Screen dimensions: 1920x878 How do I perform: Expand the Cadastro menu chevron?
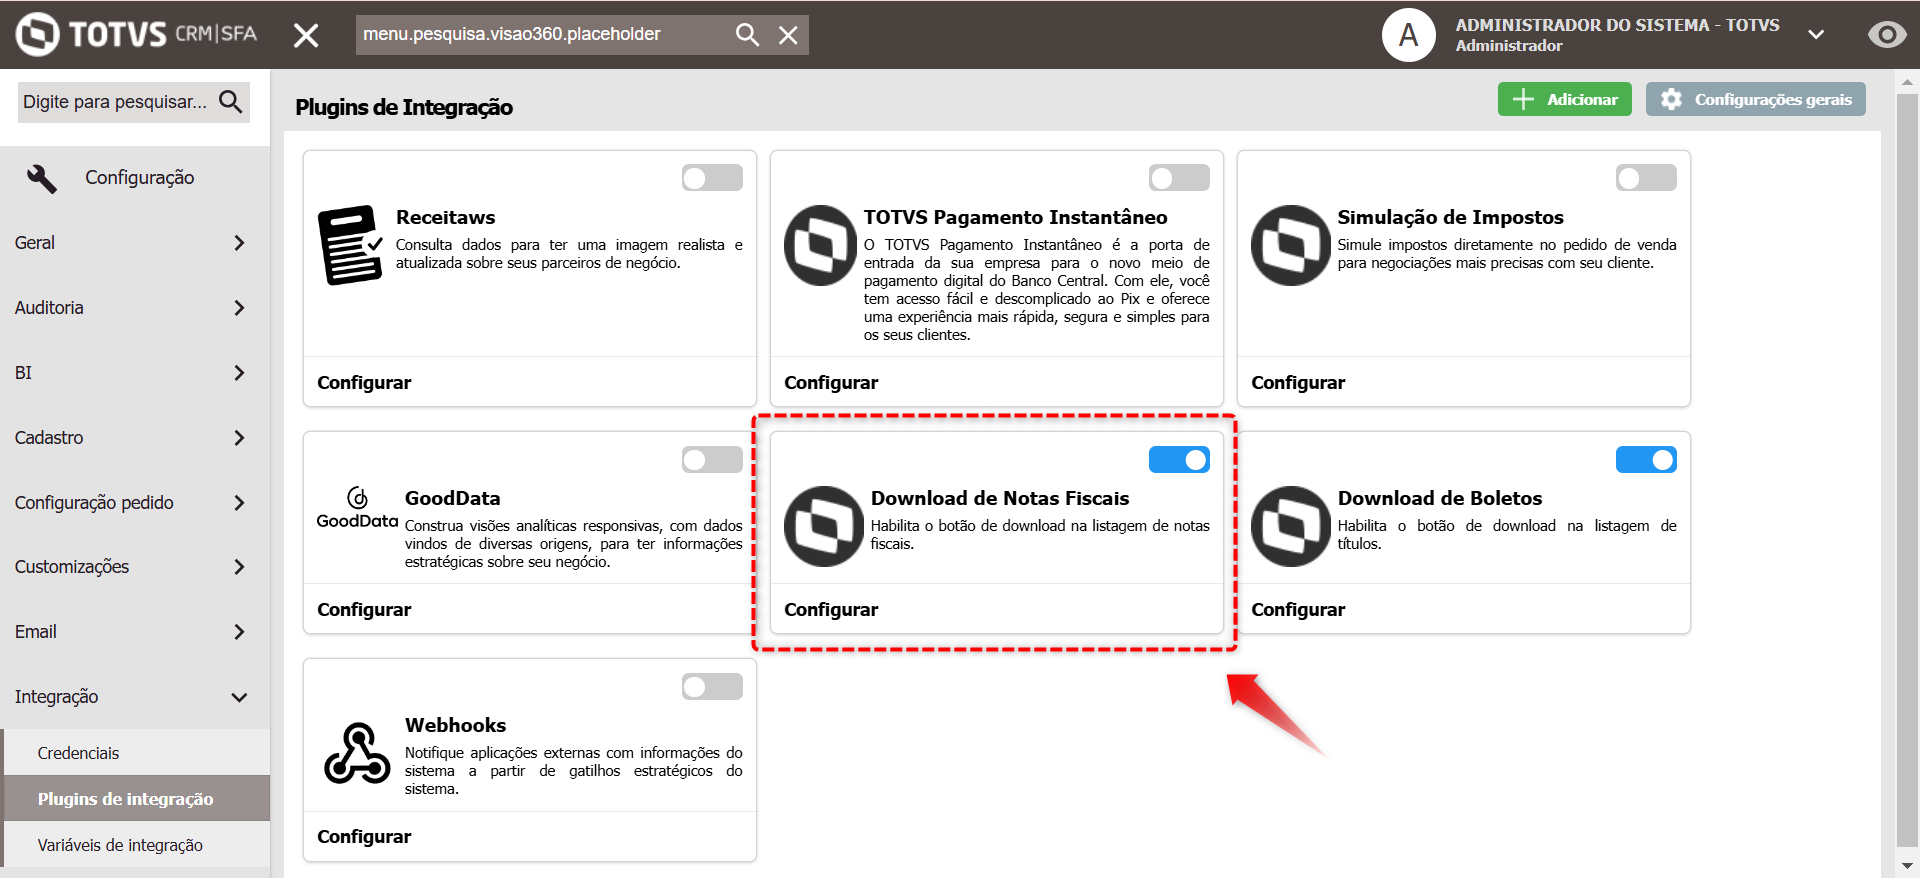(239, 438)
